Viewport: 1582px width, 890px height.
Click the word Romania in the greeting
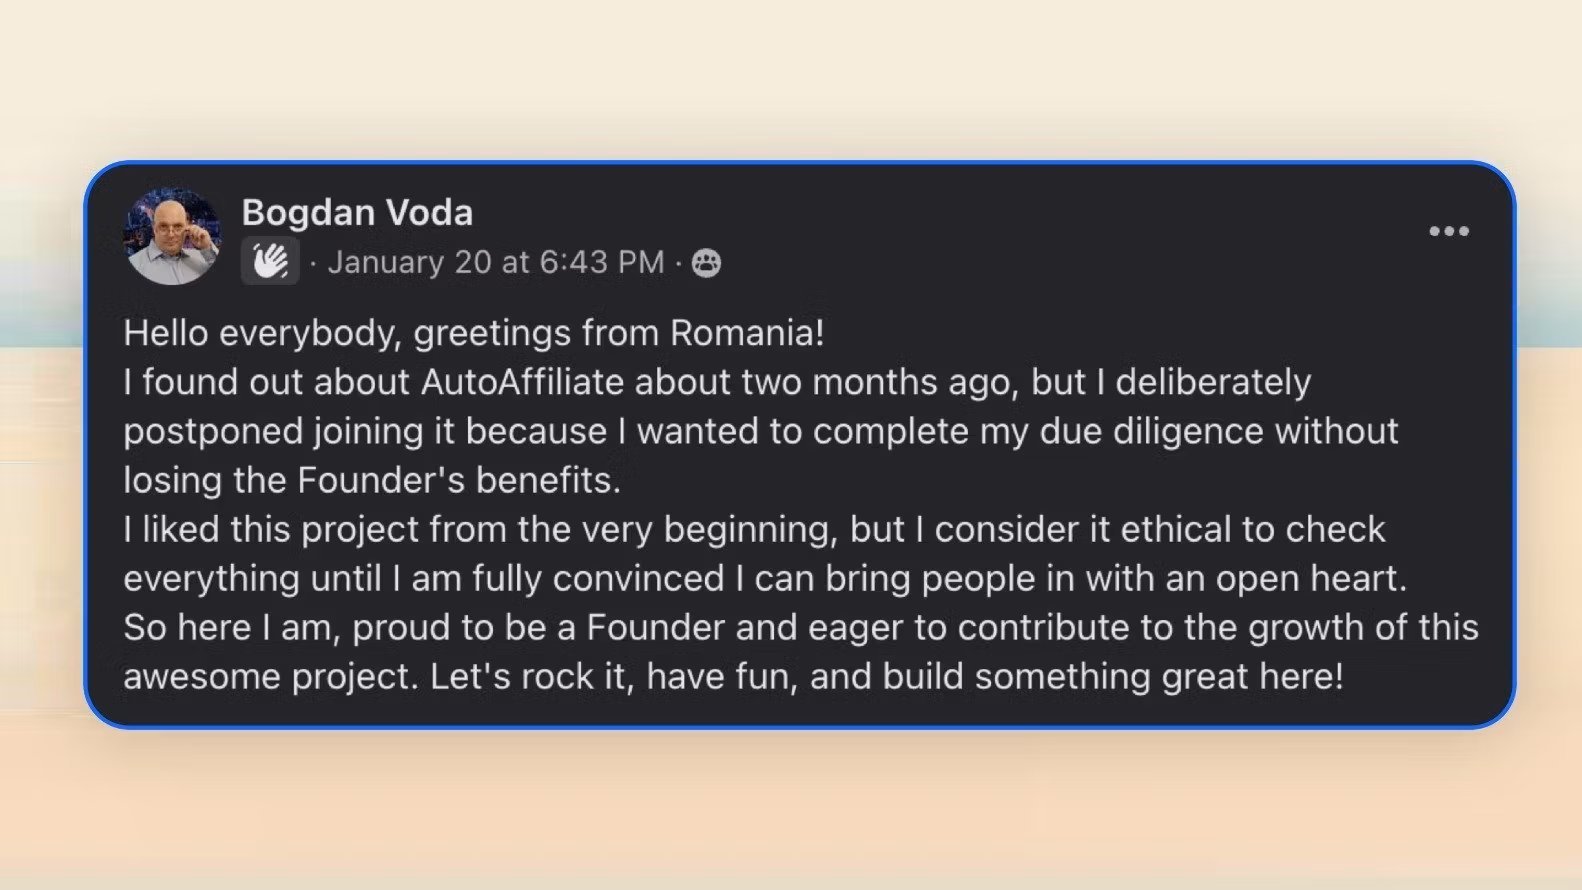(x=746, y=333)
